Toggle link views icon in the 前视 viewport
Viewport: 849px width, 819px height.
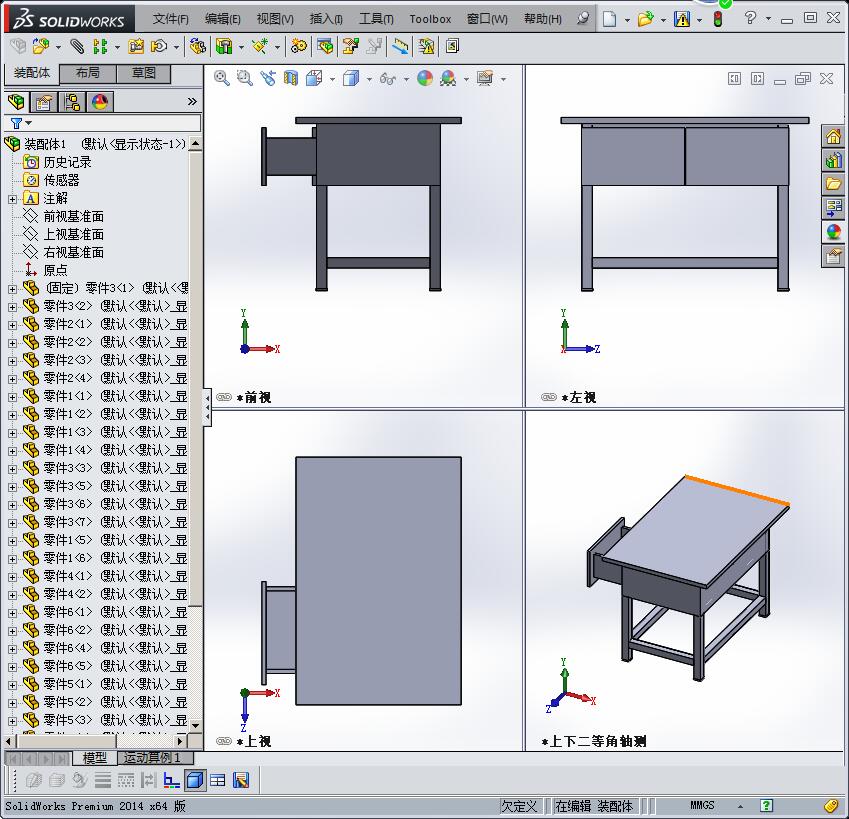point(224,397)
